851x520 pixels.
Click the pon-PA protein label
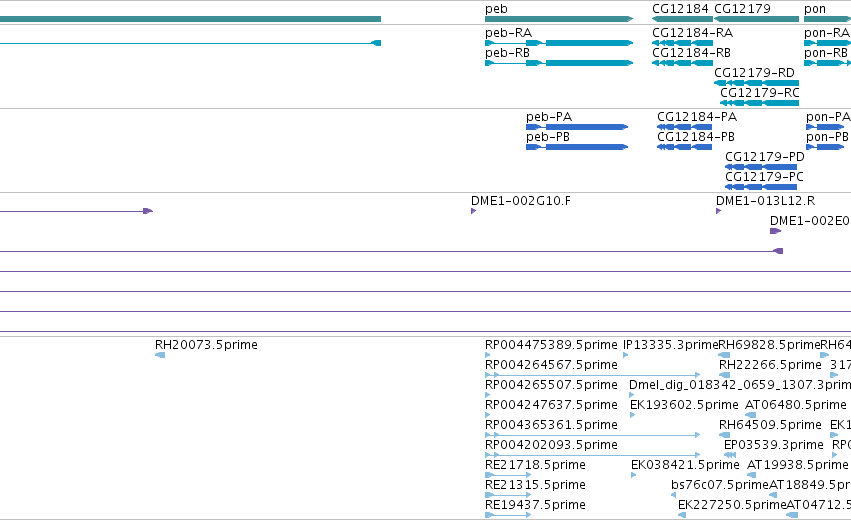click(x=828, y=117)
